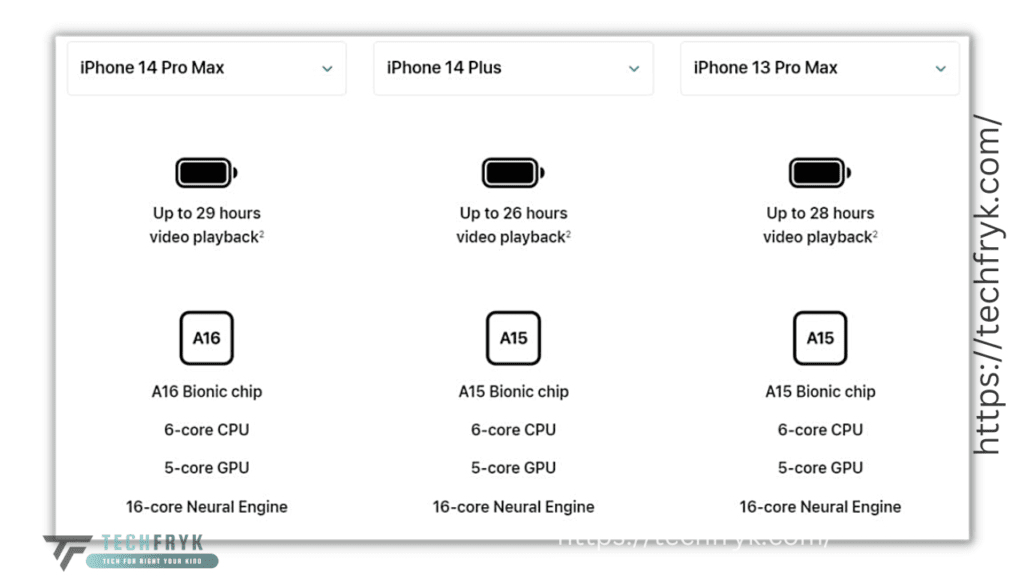Open the iPhone 14 Pro Max dropdown
1024x576 pixels.
coord(207,68)
